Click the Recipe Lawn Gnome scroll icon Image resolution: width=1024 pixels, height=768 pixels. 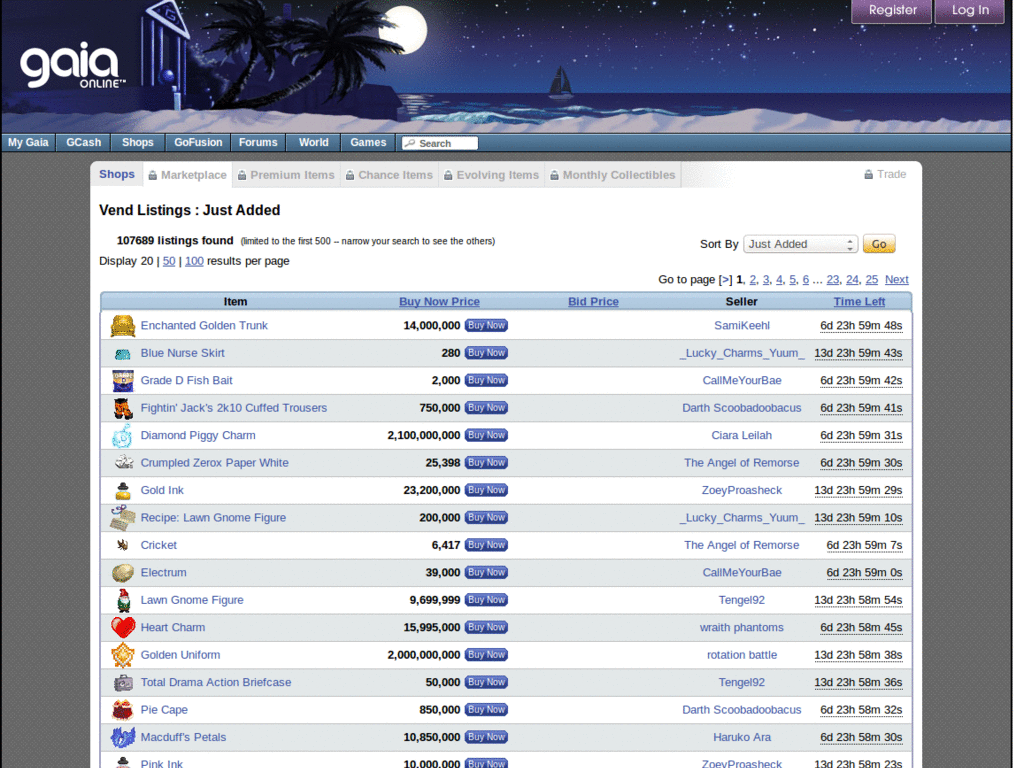coord(122,518)
